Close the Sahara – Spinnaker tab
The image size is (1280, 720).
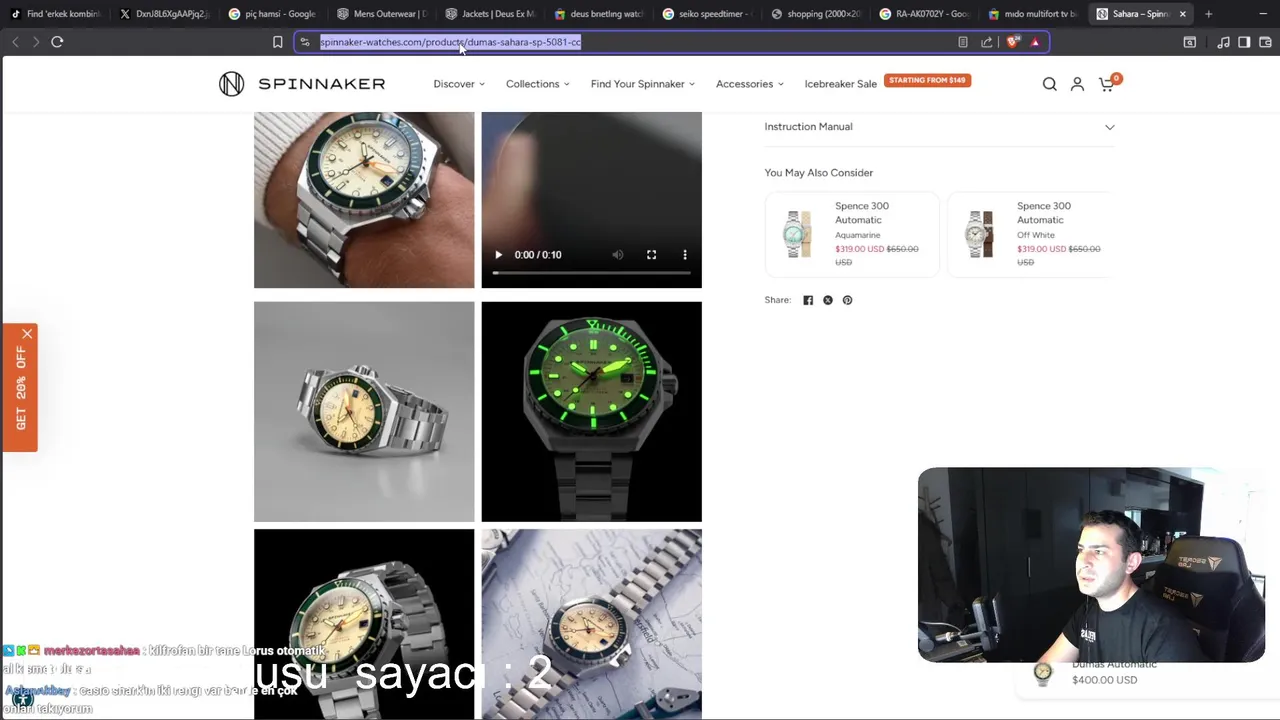[x=1182, y=14]
